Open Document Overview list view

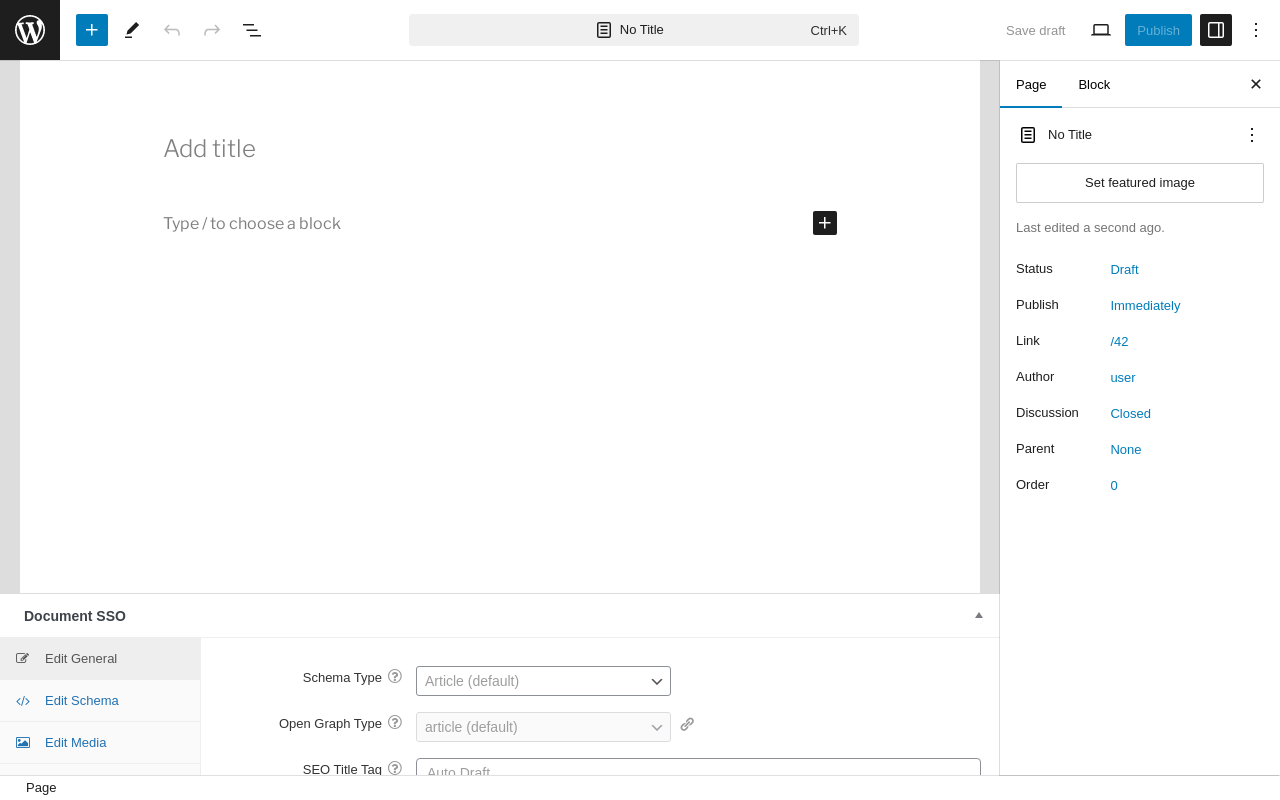(252, 30)
